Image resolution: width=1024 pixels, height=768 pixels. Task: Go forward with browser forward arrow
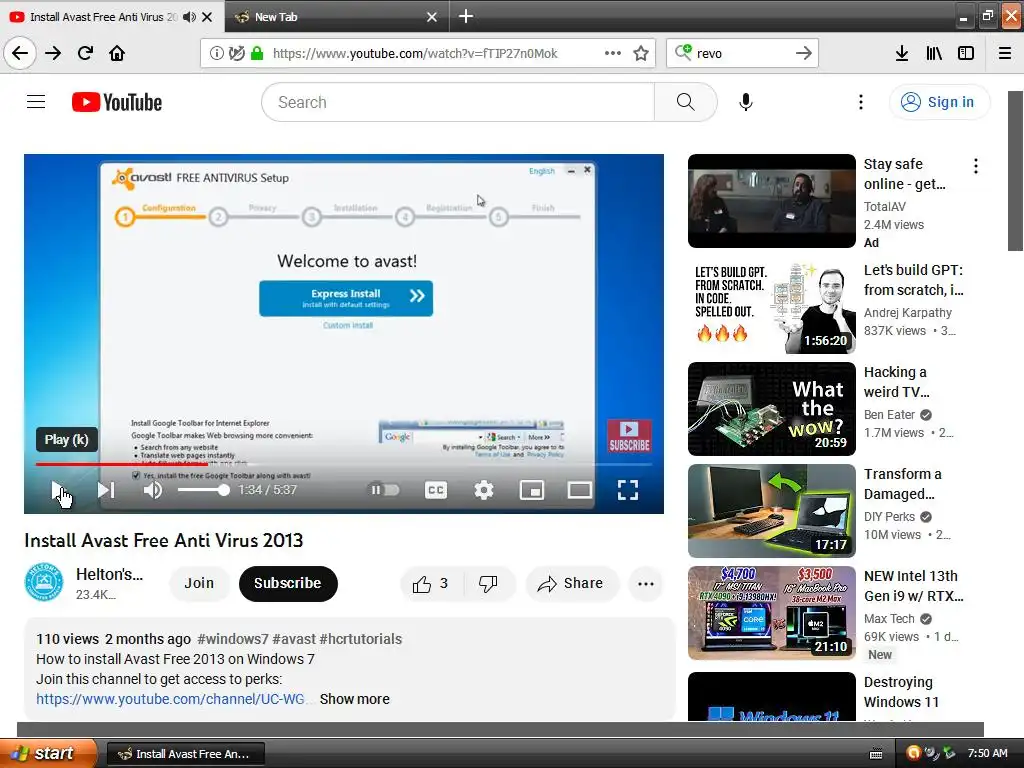pos(53,53)
